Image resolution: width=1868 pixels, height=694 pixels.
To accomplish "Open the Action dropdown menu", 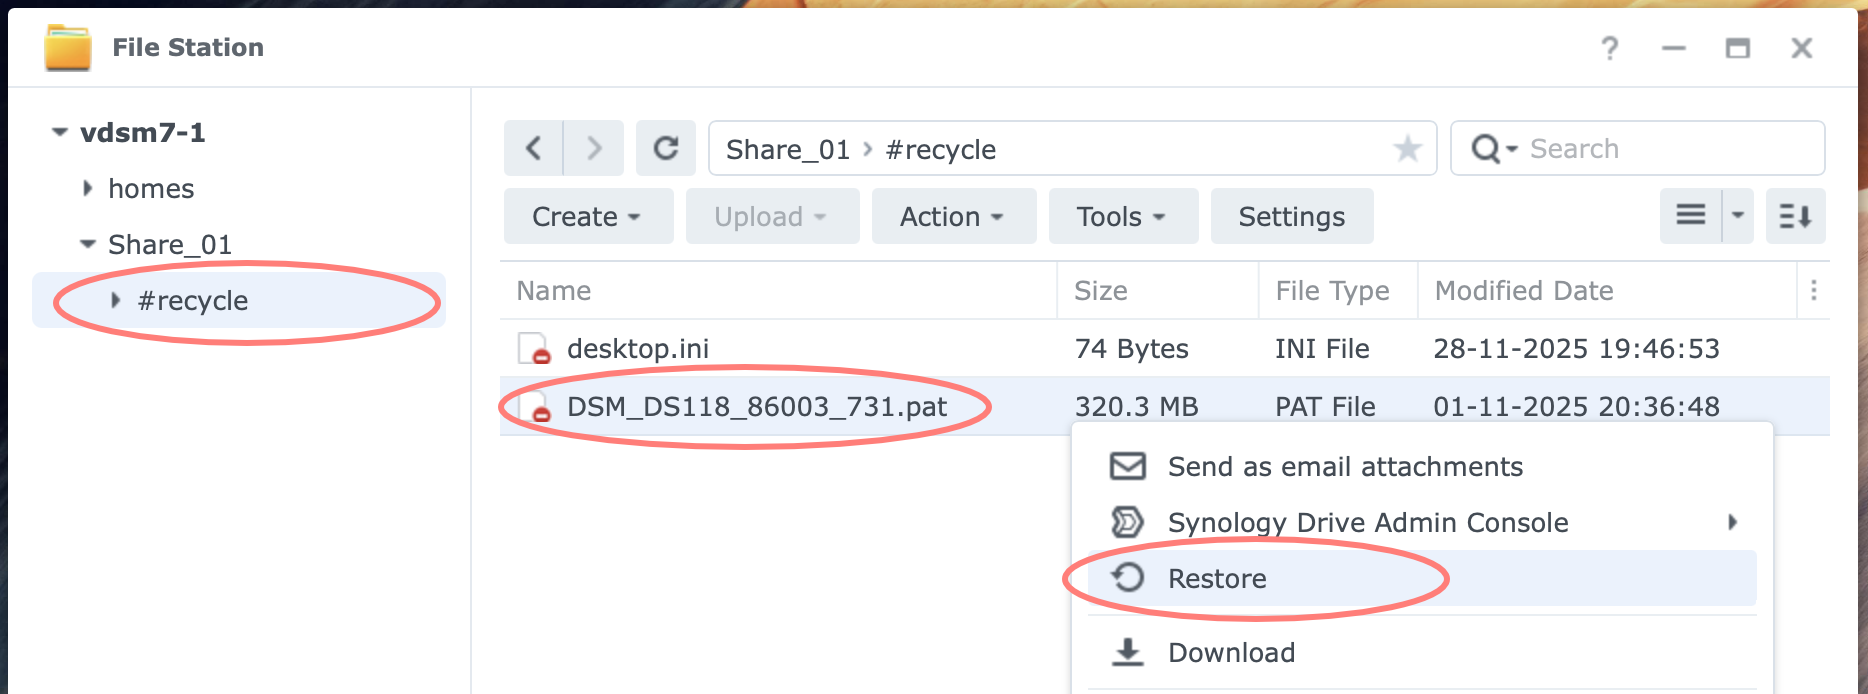I will tap(954, 216).
